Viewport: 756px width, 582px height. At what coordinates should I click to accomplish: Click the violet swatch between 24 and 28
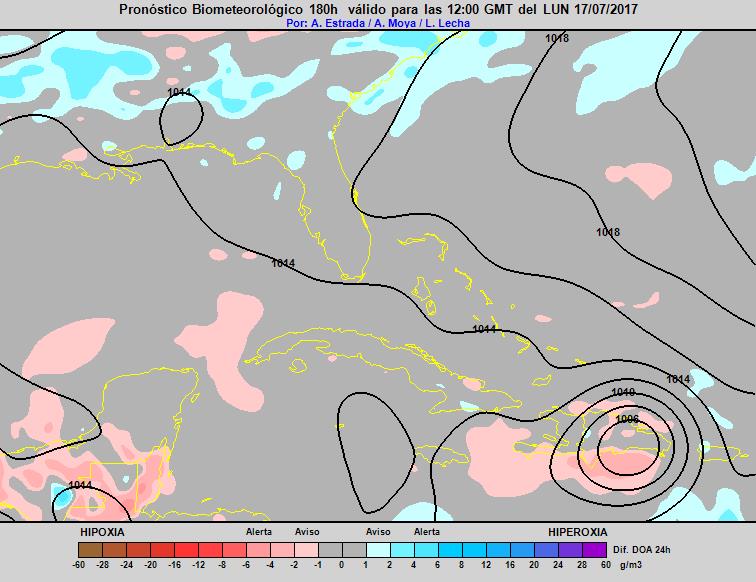pyautogui.click(x=570, y=550)
